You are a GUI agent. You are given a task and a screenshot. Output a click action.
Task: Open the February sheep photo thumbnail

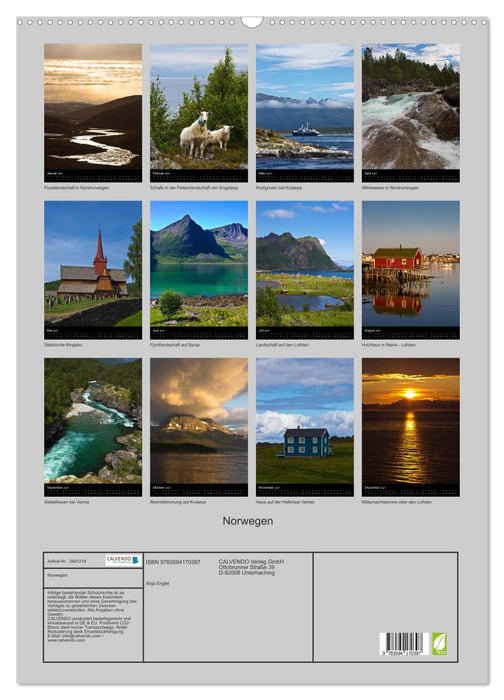coord(199,112)
